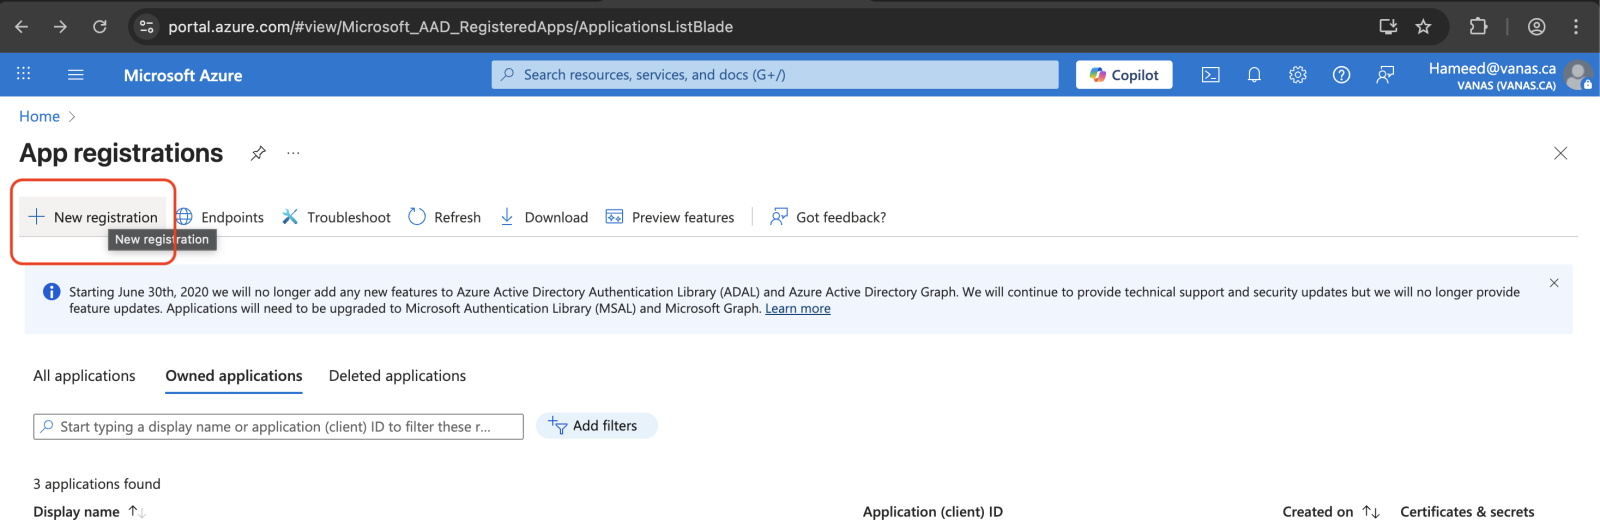The image size is (1600, 527).
Task: Click the blue info icon in the ADAL notice
Action: pos(51,292)
